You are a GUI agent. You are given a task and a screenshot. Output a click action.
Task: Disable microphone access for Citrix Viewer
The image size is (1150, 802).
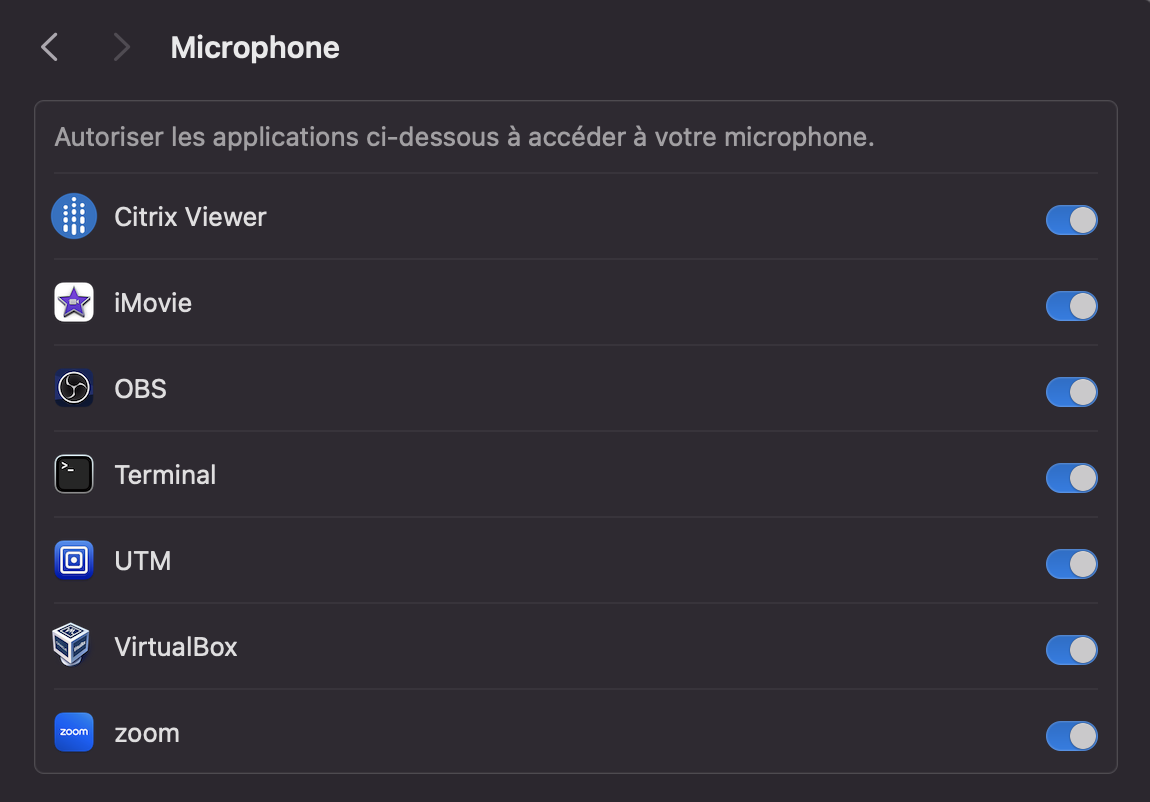1072,220
